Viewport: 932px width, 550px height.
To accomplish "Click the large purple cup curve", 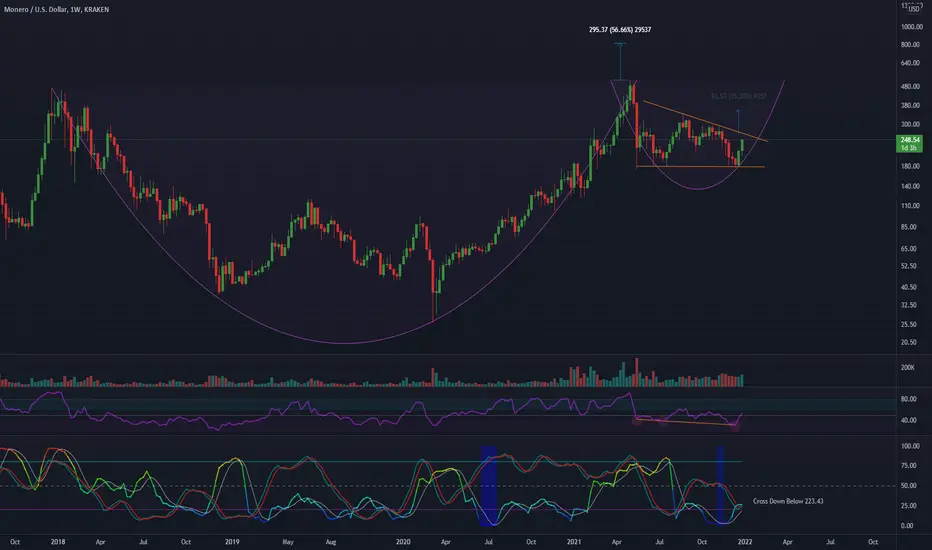I will point(345,342).
